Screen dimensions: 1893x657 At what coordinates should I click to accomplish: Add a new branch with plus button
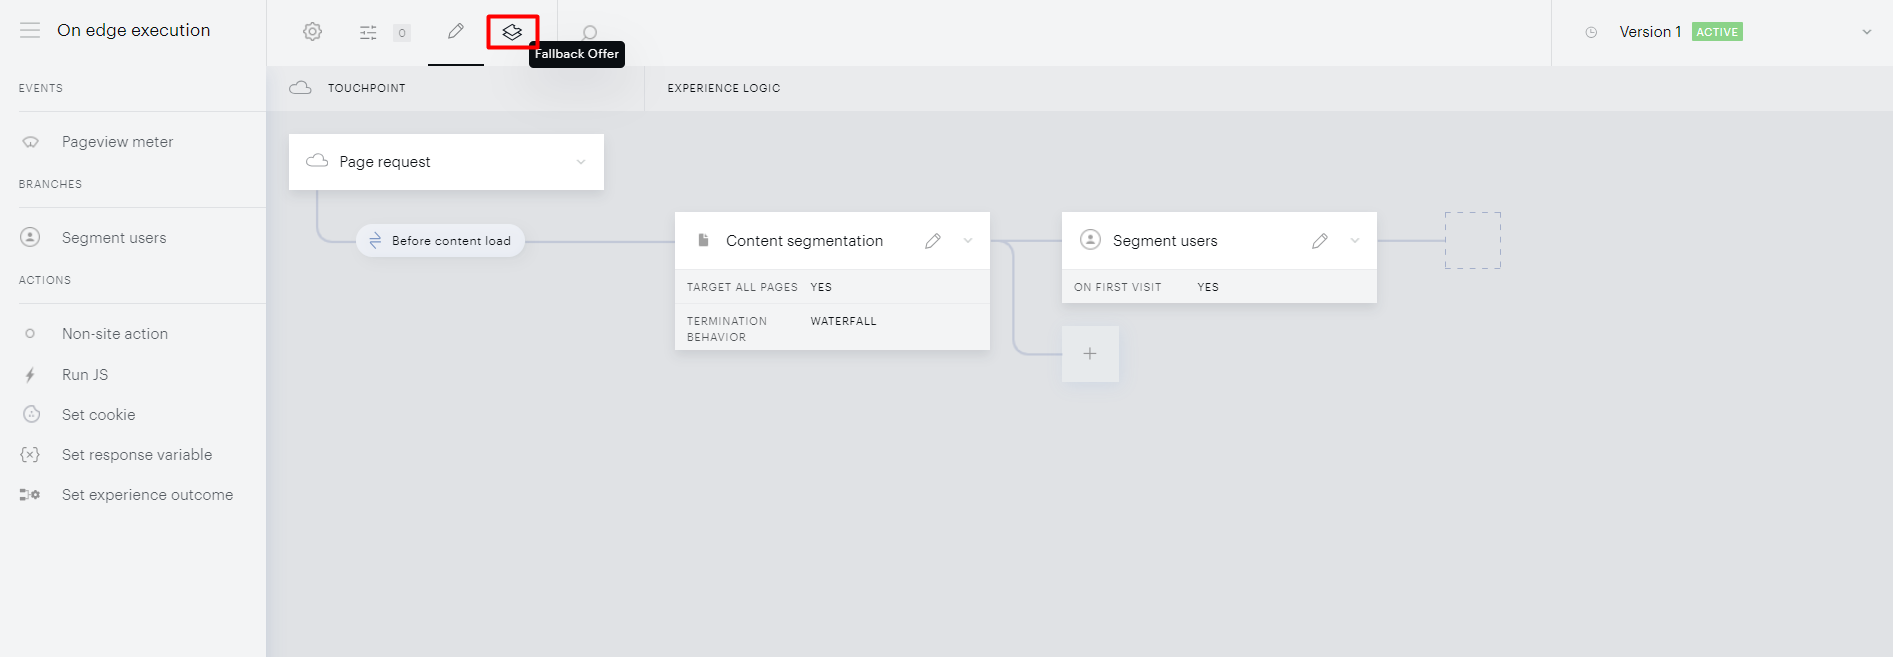pyautogui.click(x=1090, y=354)
